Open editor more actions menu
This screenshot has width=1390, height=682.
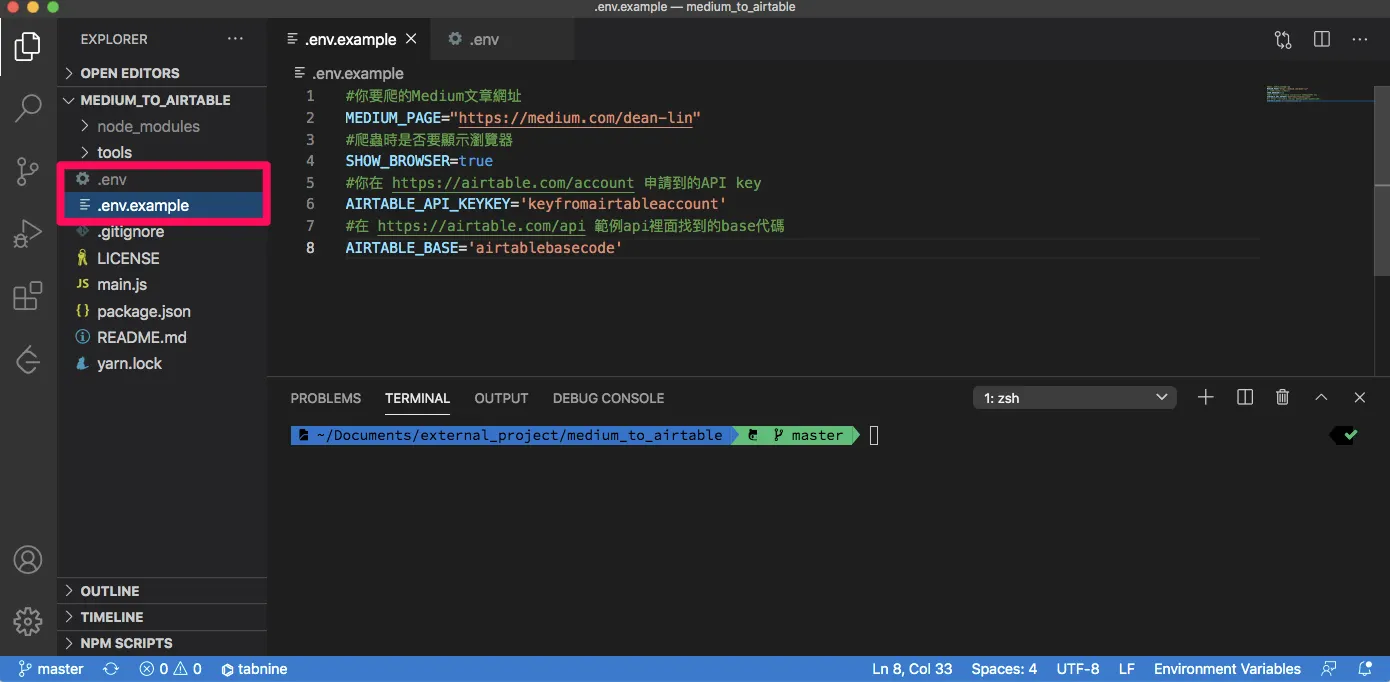click(x=1360, y=40)
